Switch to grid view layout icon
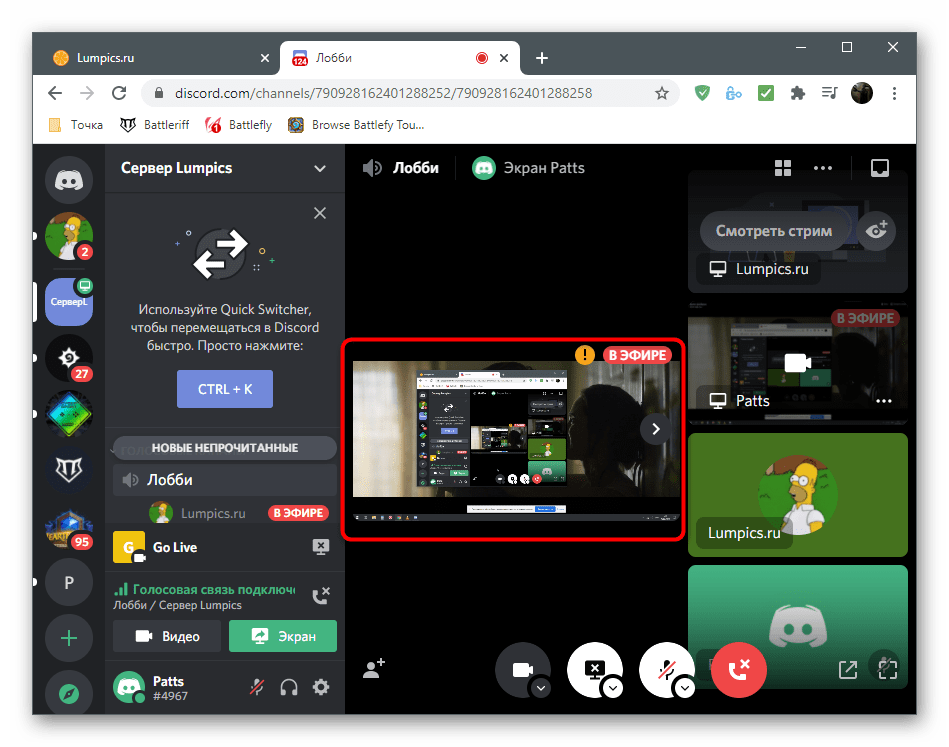949x747 pixels. click(783, 168)
